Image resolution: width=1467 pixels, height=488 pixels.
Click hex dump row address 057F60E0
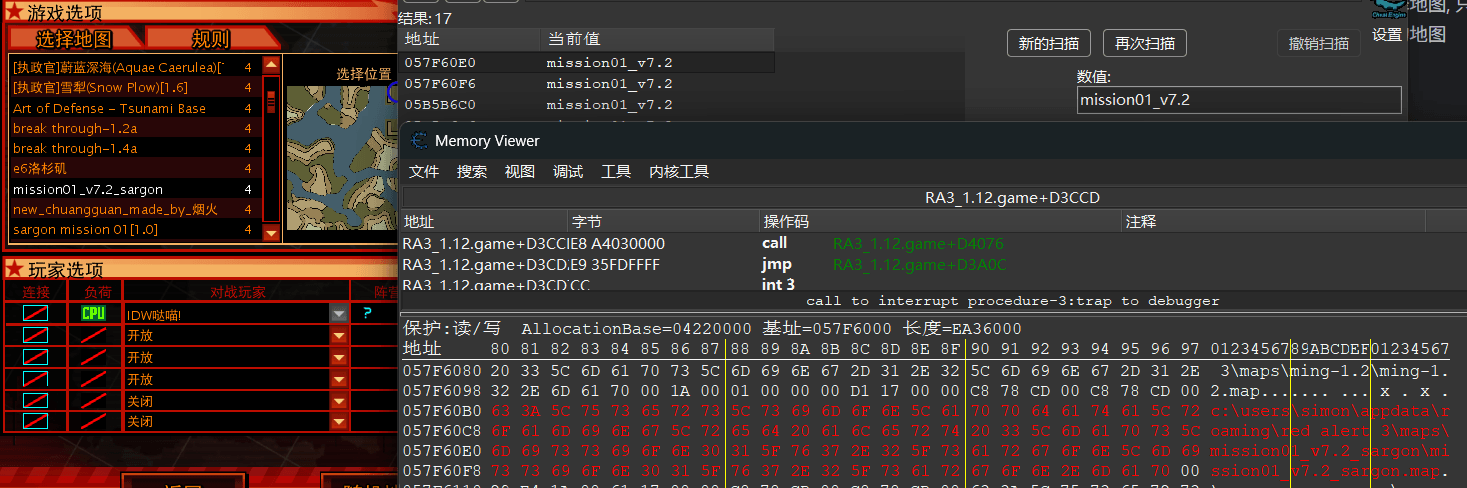pos(440,450)
